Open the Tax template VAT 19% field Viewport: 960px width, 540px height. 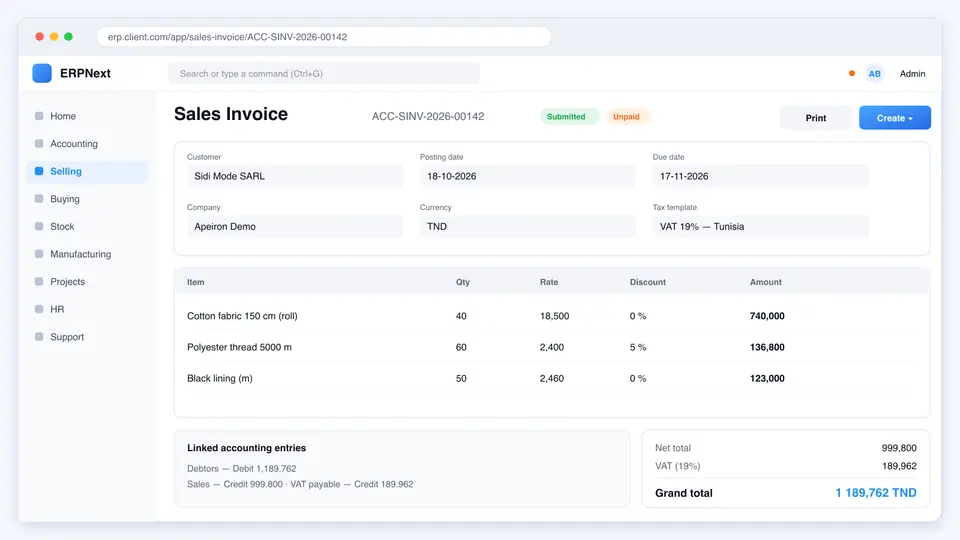pyautogui.click(x=760, y=226)
